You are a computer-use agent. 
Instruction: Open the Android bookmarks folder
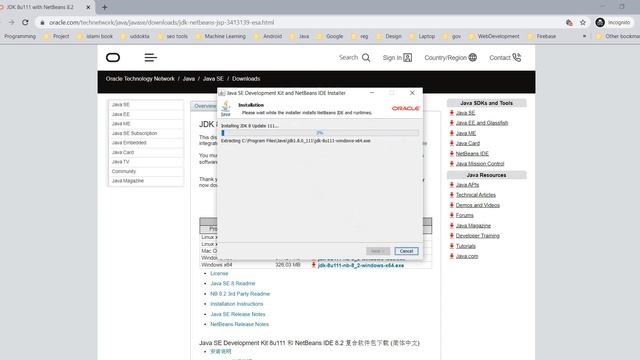tap(268, 36)
